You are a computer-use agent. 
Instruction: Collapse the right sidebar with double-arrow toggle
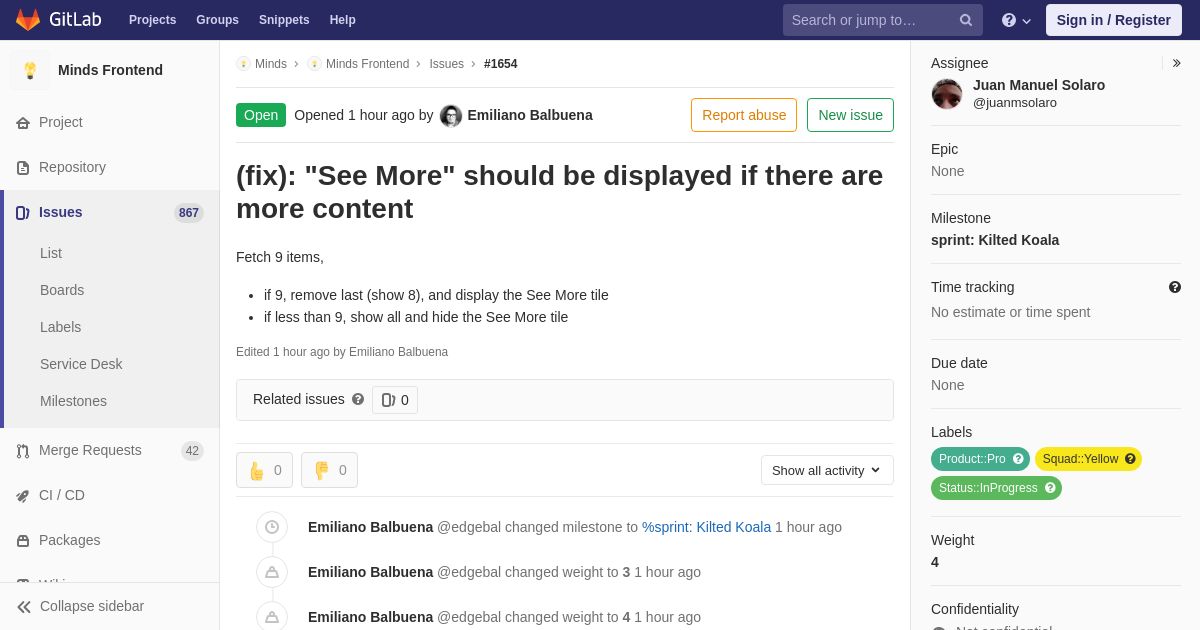pos(1176,63)
